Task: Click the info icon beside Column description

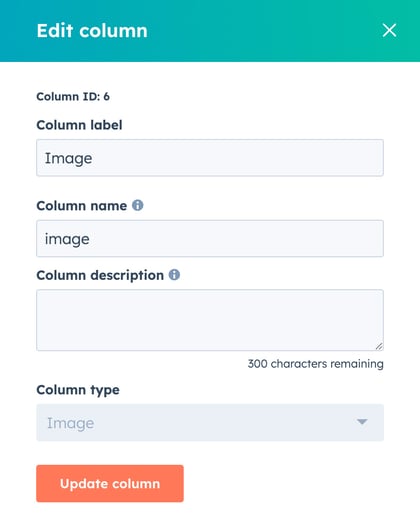Action: (x=174, y=275)
